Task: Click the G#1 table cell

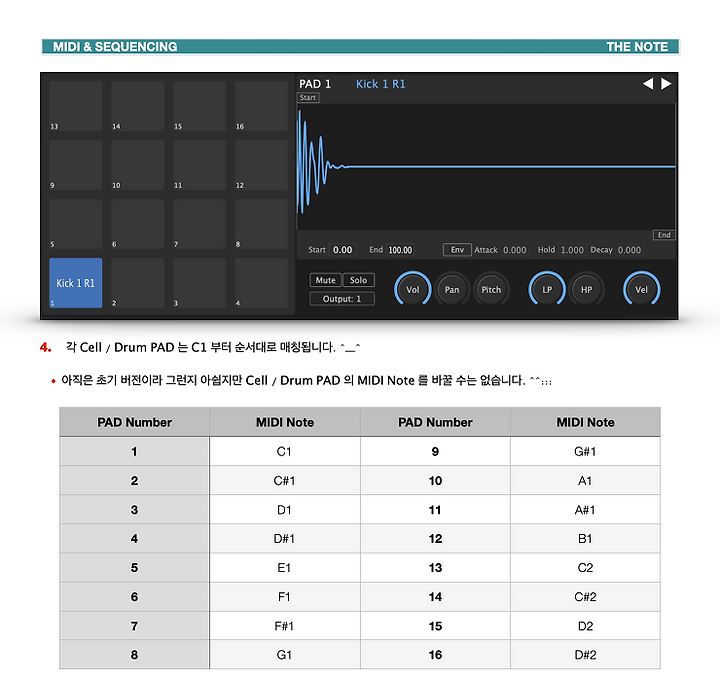Action: point(585,451)
